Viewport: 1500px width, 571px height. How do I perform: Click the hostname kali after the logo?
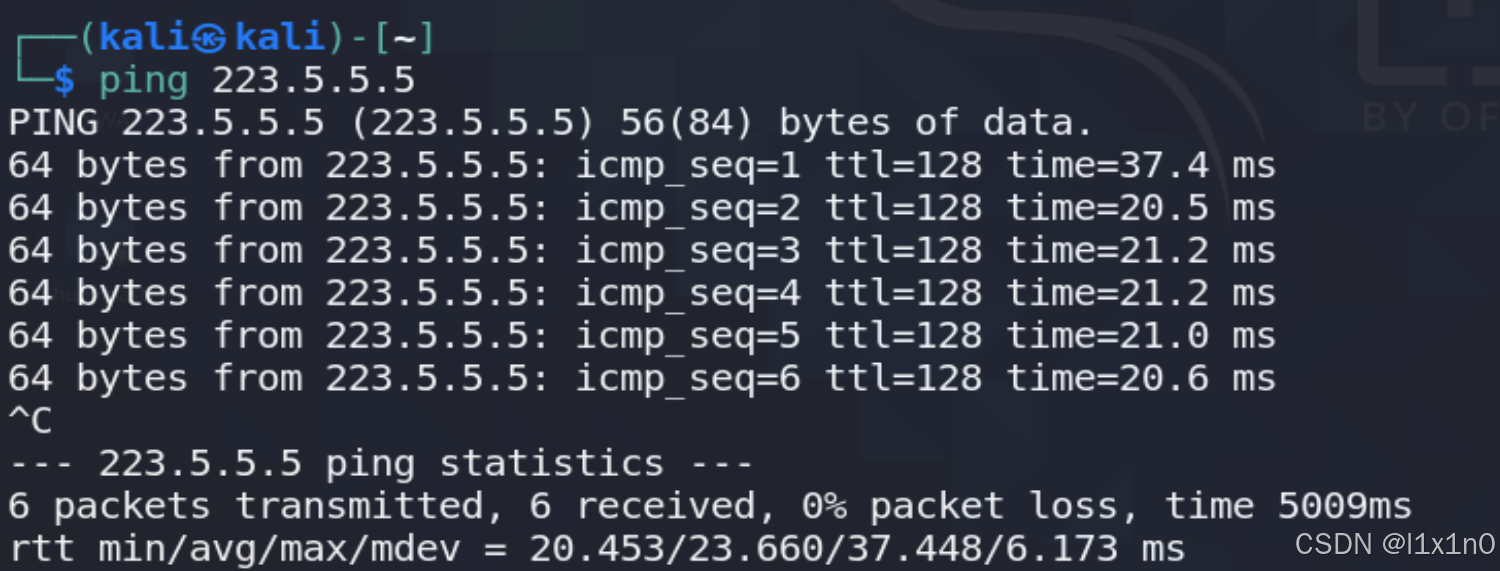click(x=280, y=38)
